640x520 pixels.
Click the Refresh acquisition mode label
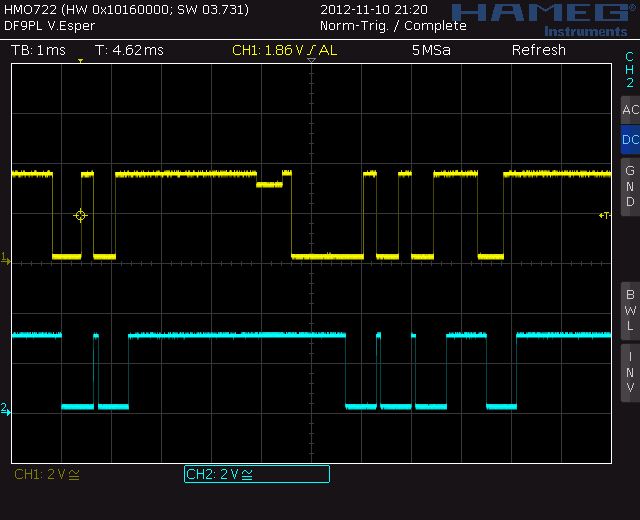(539, 50)
